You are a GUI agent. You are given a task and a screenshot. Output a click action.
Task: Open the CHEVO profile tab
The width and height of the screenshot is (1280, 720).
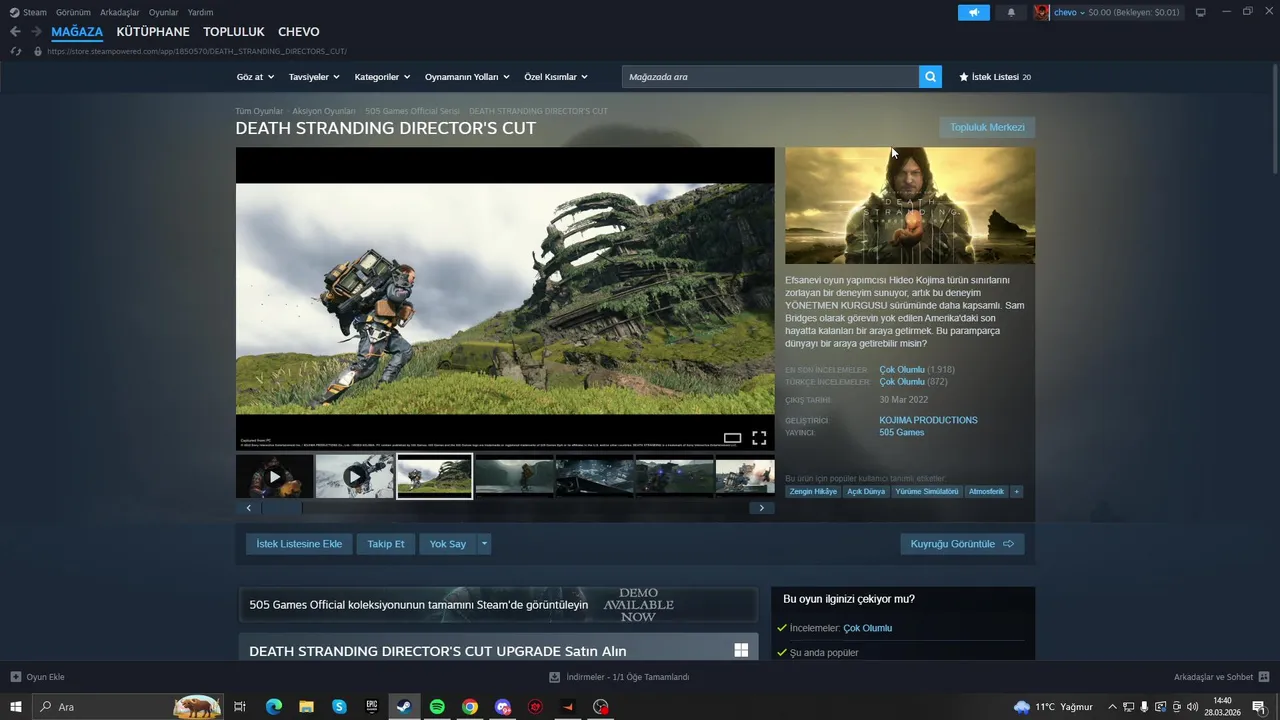(299, 32)
